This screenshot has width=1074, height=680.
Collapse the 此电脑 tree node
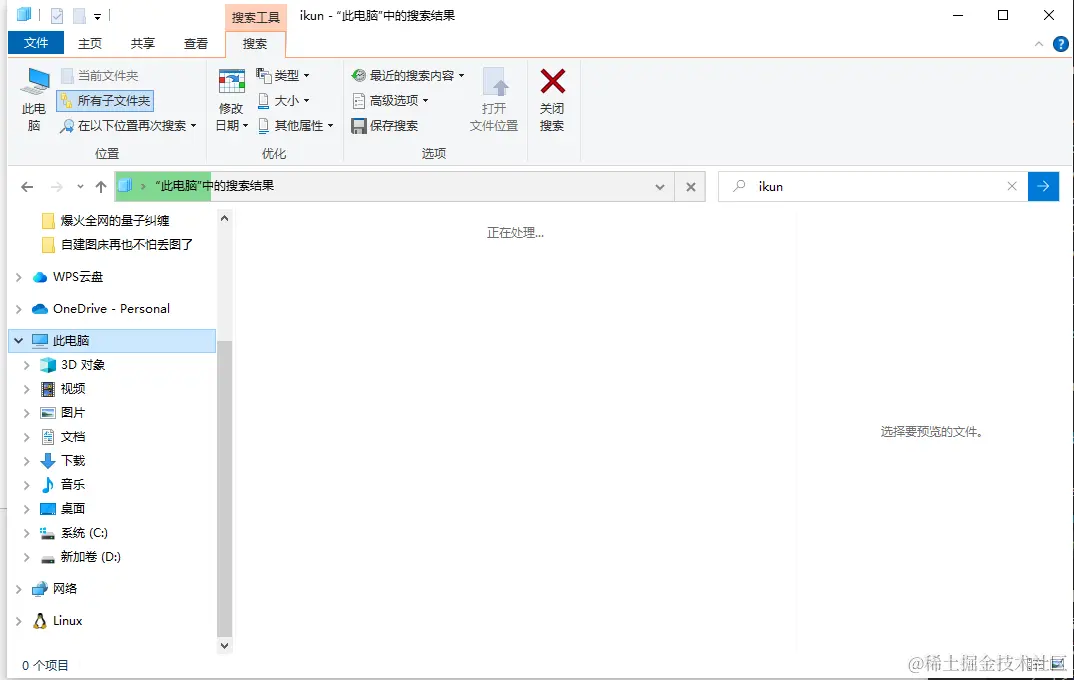tap(18, 340)
